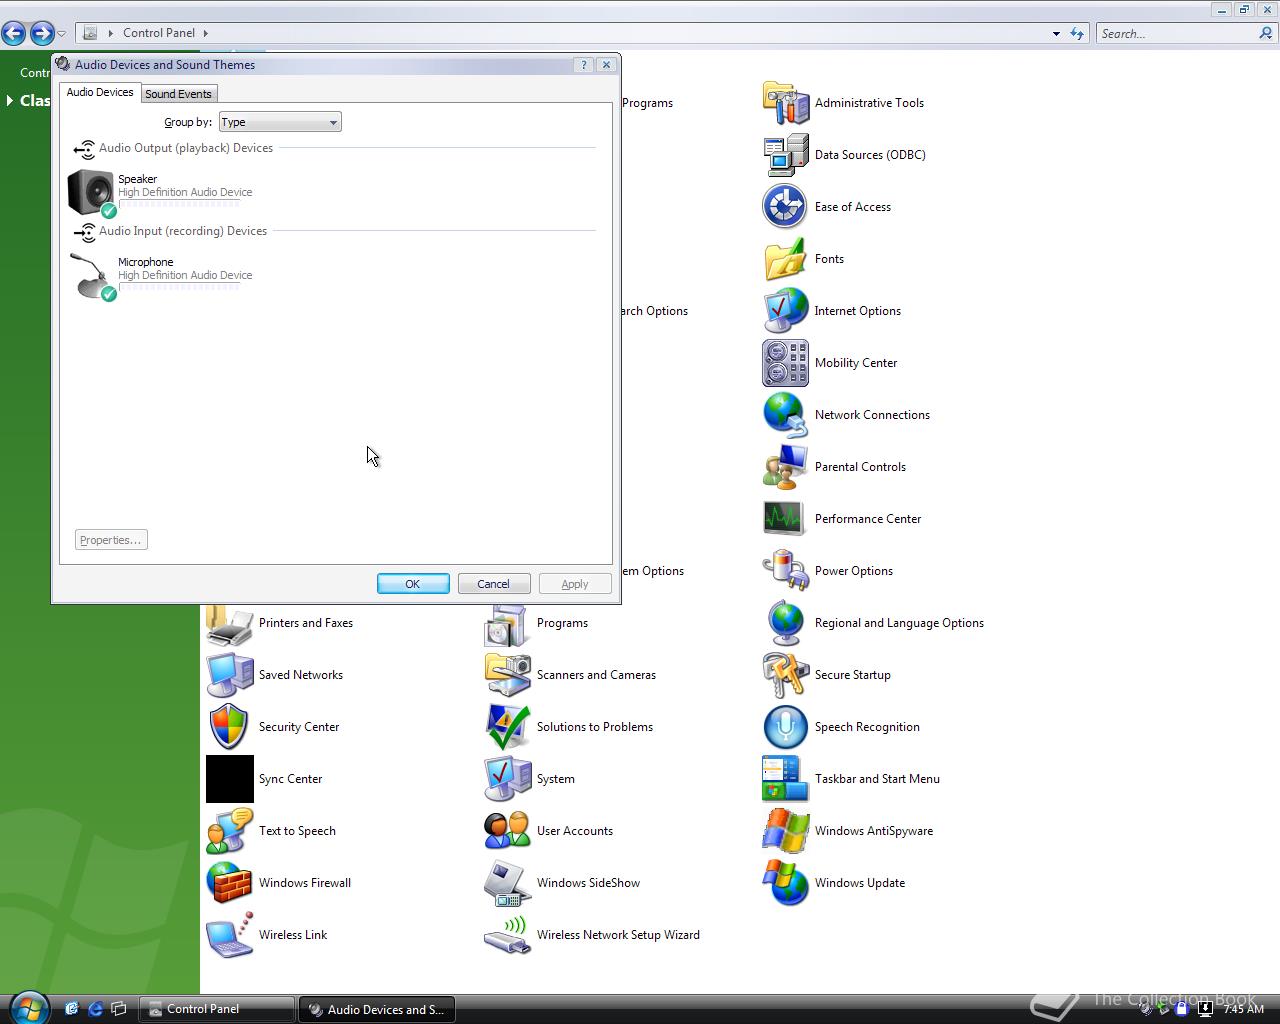1280x1024 pixels.
Task: Open Mobility Center icon
Action: [785, 363]
